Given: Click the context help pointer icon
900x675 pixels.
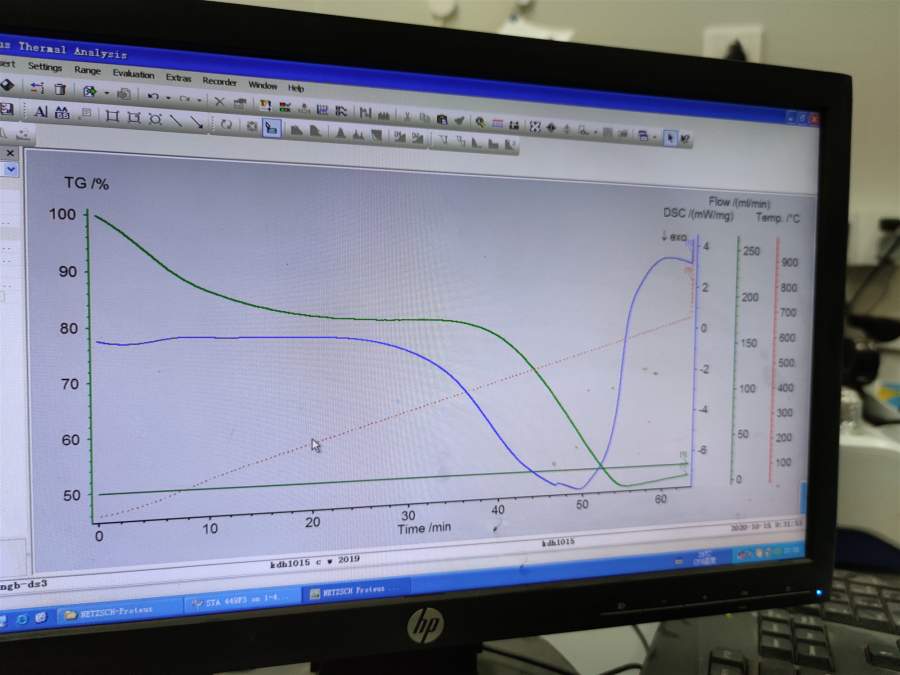Looking at the screenshot, I should (x=685, y=139).
